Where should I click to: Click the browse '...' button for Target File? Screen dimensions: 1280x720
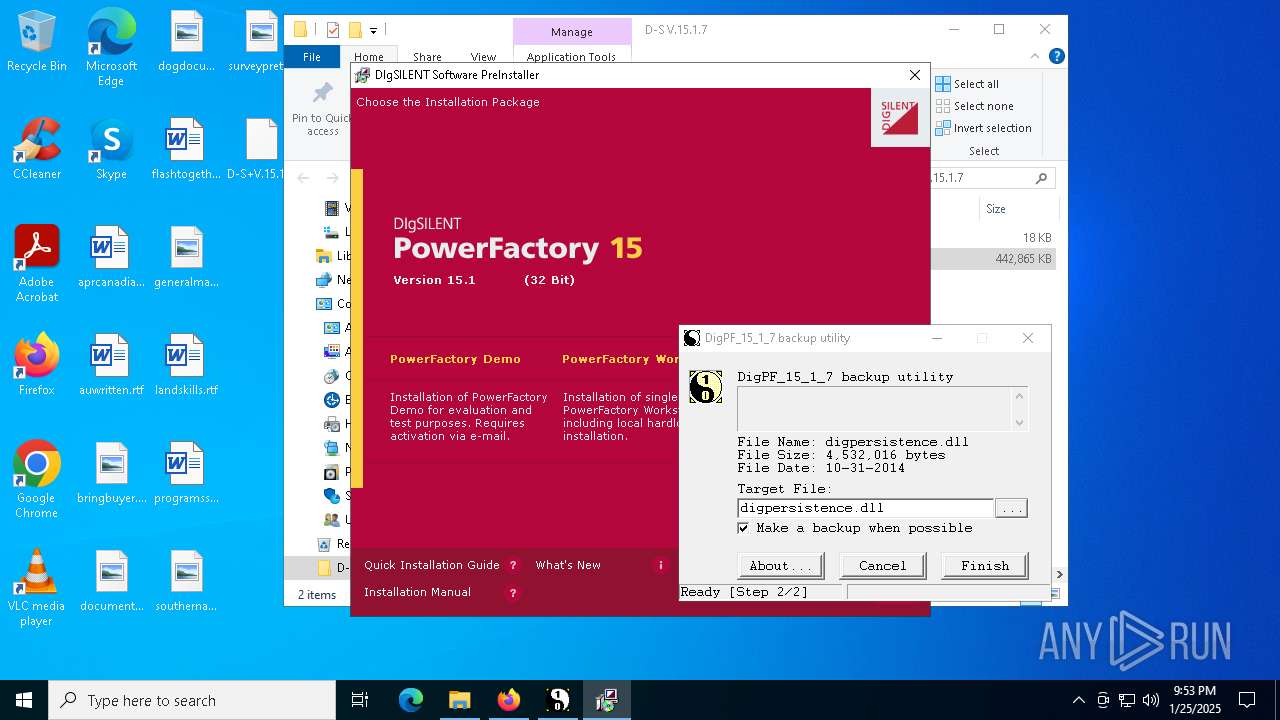[1011, 508]
